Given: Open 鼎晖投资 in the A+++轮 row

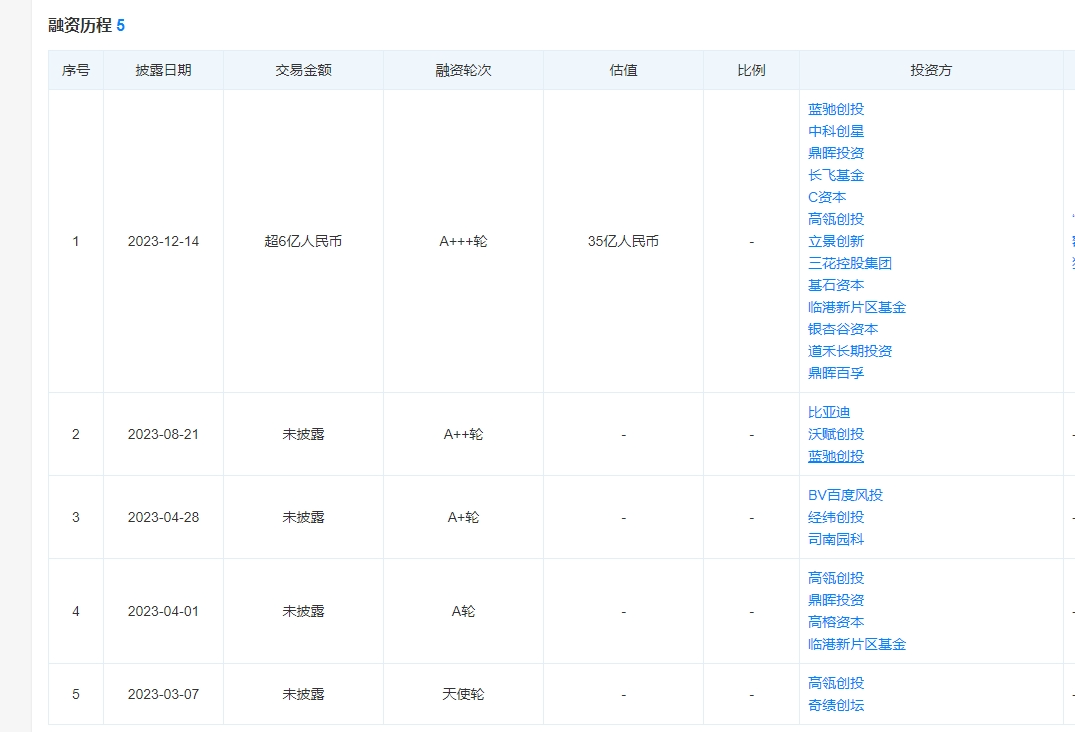Looking at the screenshot, I should 836,153.
